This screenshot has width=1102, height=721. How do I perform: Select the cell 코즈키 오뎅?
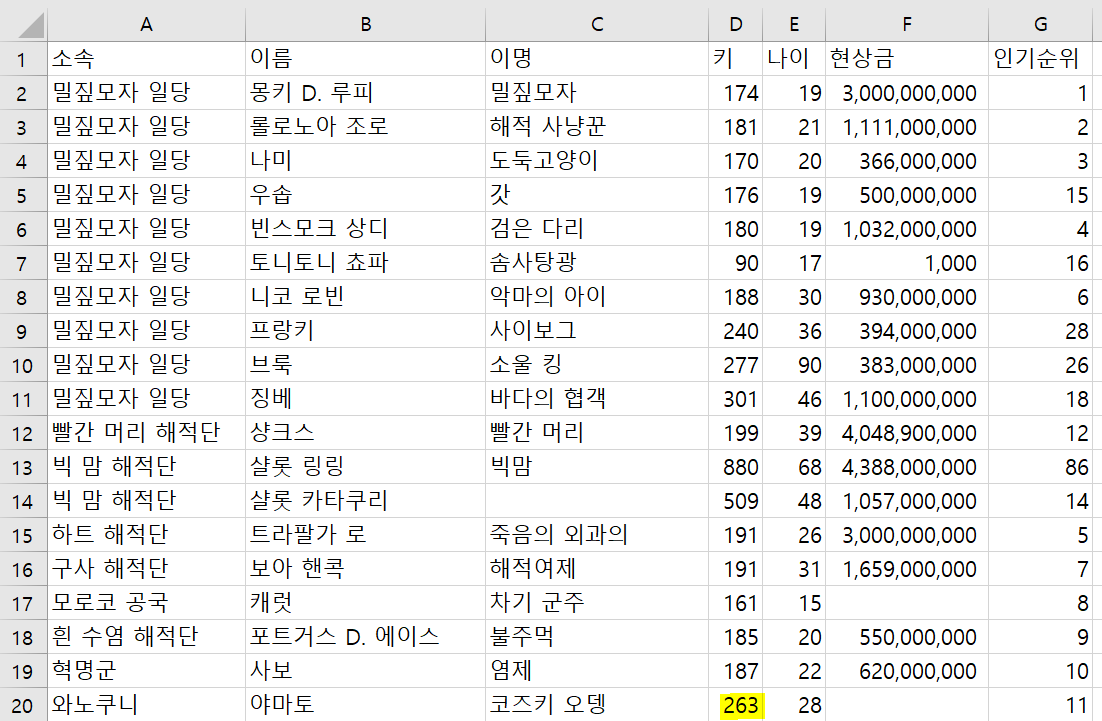tap(597, 705)
